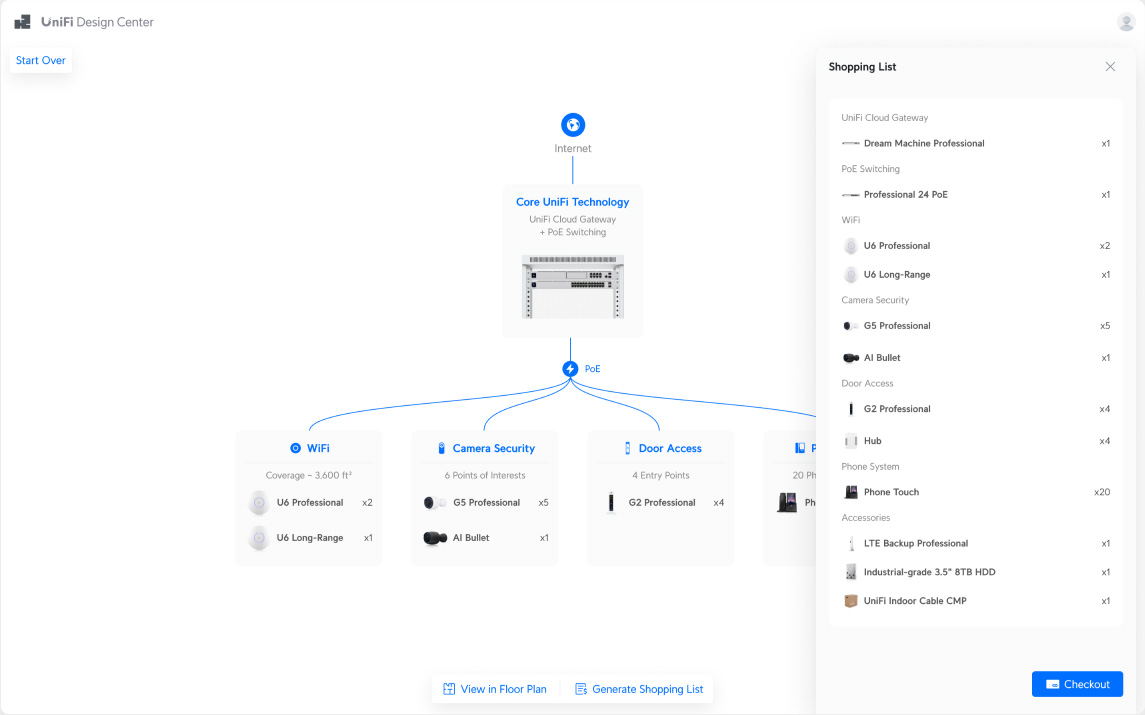The image size is (1145, 715).
Task: Click the rack equipment image in Core card
Action: tap(572, 287)
